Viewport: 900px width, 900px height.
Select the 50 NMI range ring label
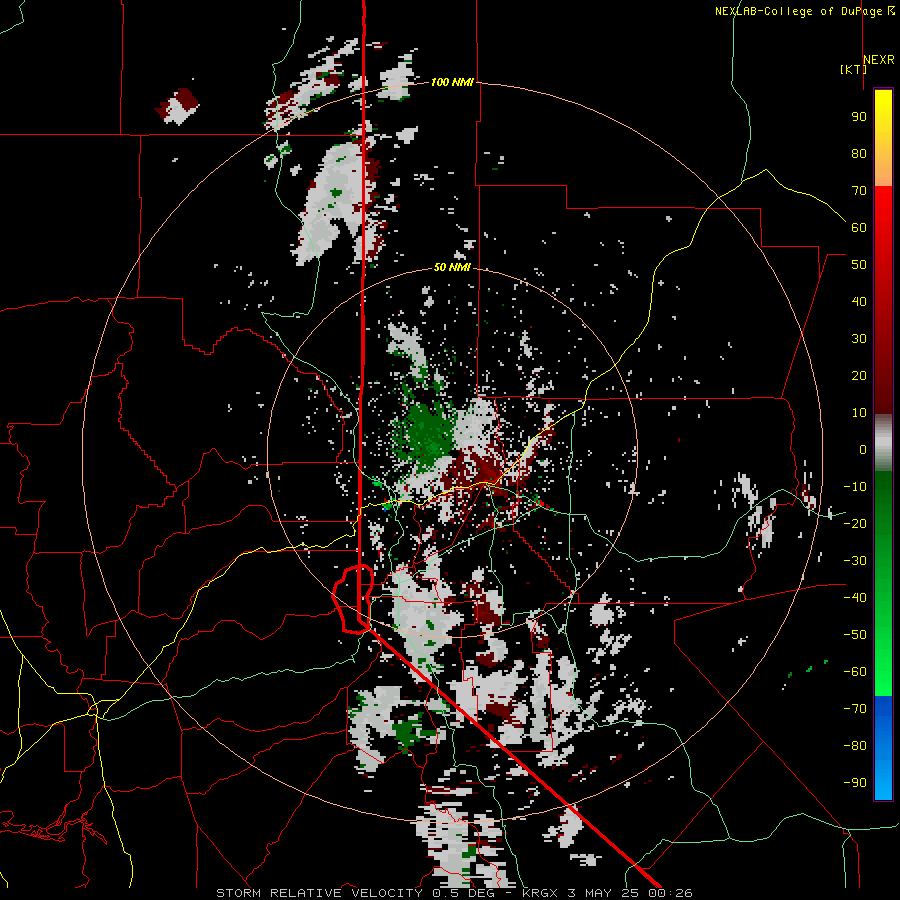(452, 267)
